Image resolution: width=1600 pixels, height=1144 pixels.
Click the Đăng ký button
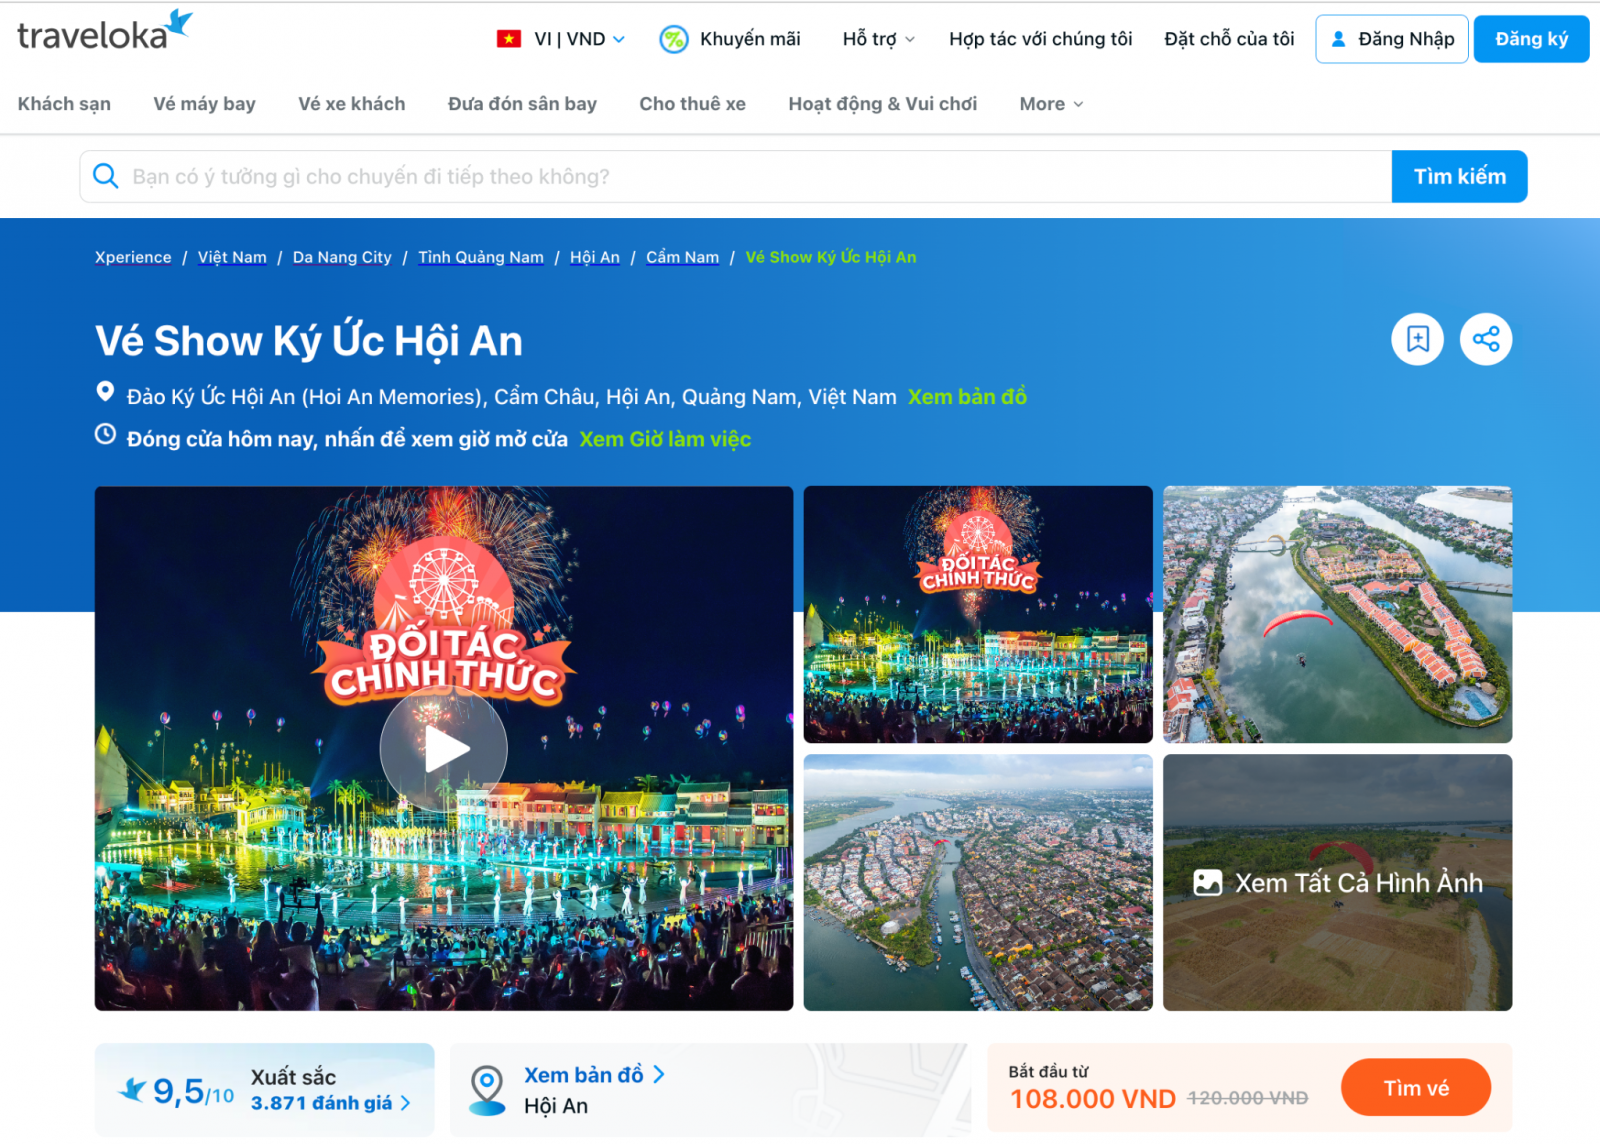(1531, 39)
